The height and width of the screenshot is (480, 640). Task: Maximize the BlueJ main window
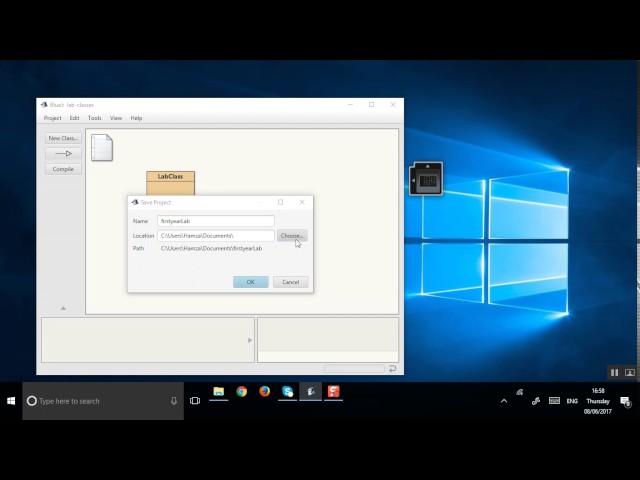pyautogui.click(x=371, y=105)
